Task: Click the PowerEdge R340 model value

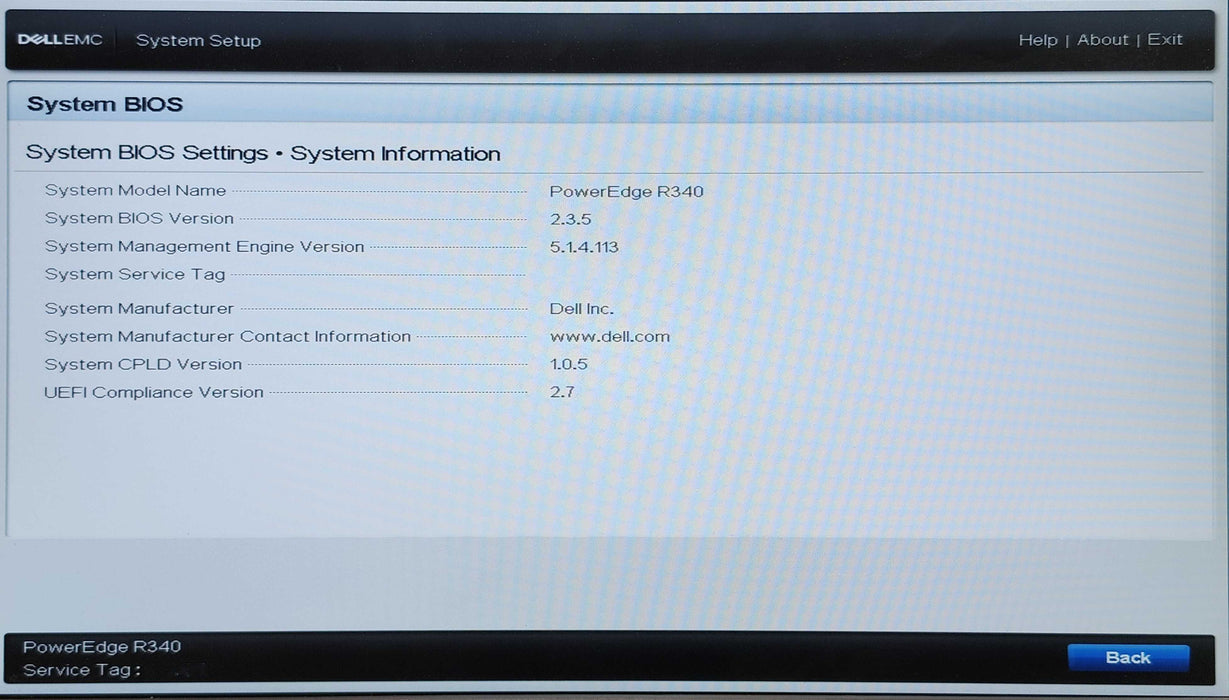Action: pos(627,192)
